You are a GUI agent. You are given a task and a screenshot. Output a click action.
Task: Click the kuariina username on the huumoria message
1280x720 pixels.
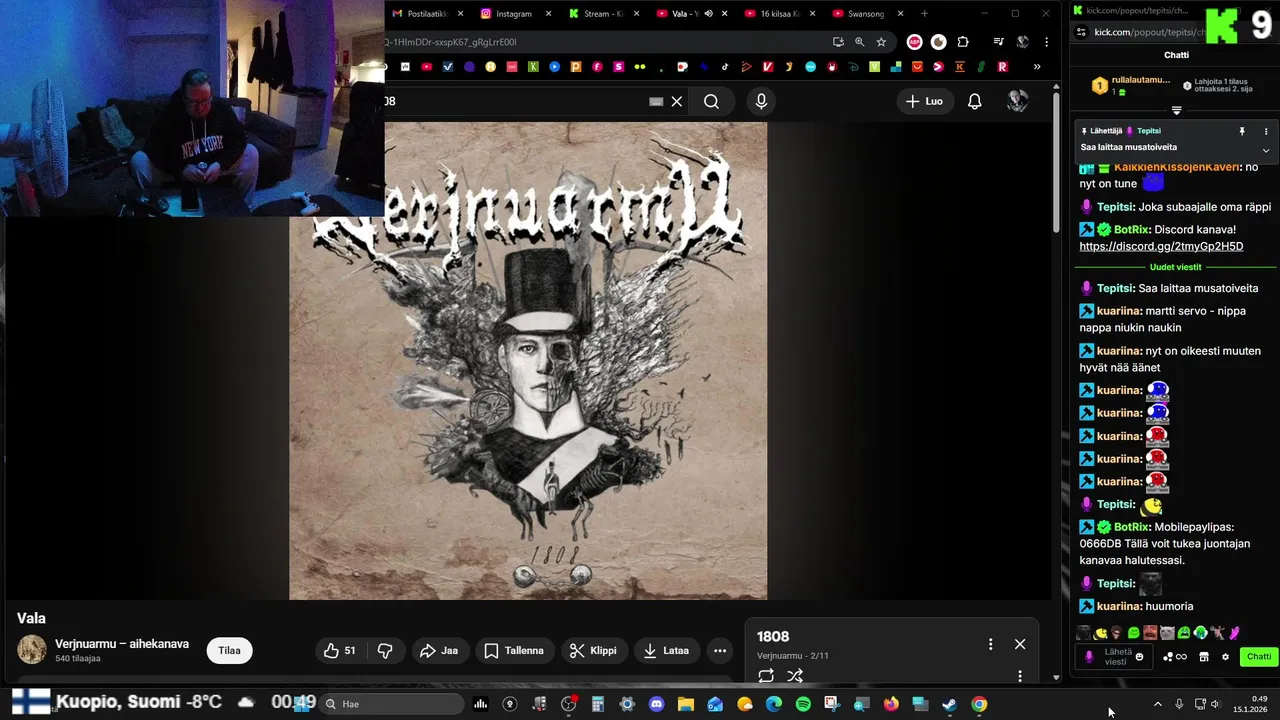(1119, 606)
